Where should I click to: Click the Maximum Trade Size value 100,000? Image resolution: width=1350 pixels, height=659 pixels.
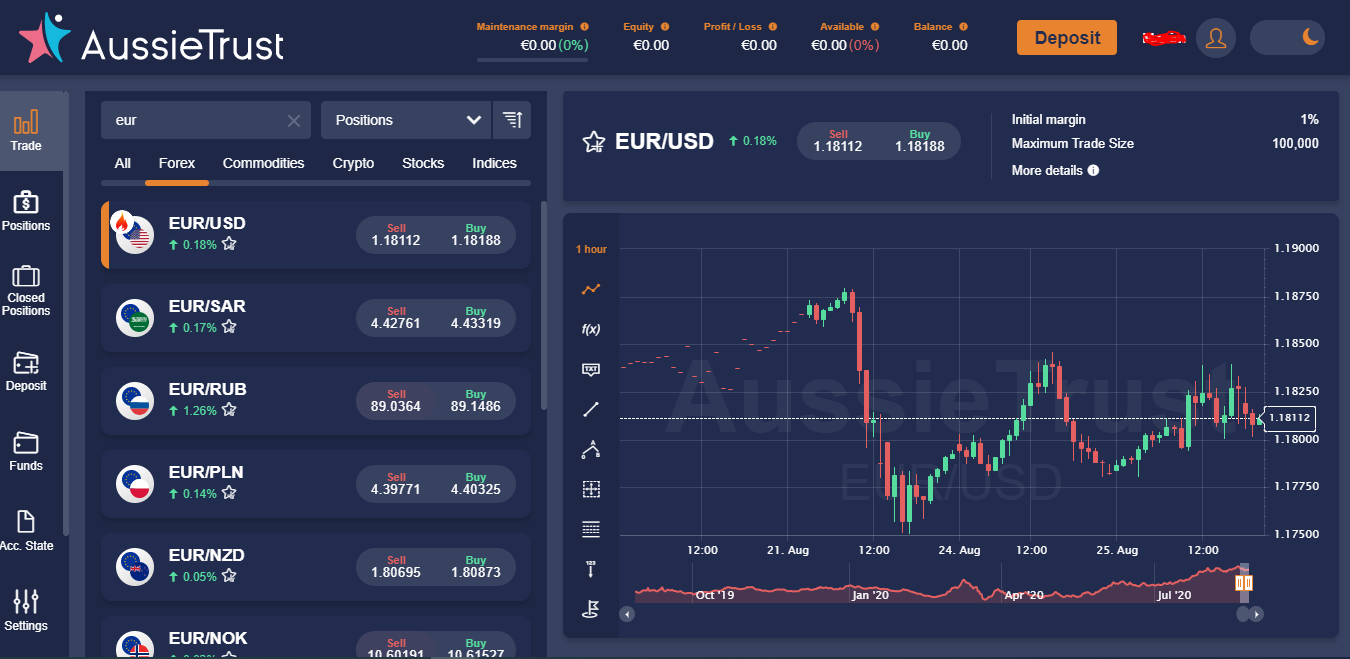(x=1295, y=143)
